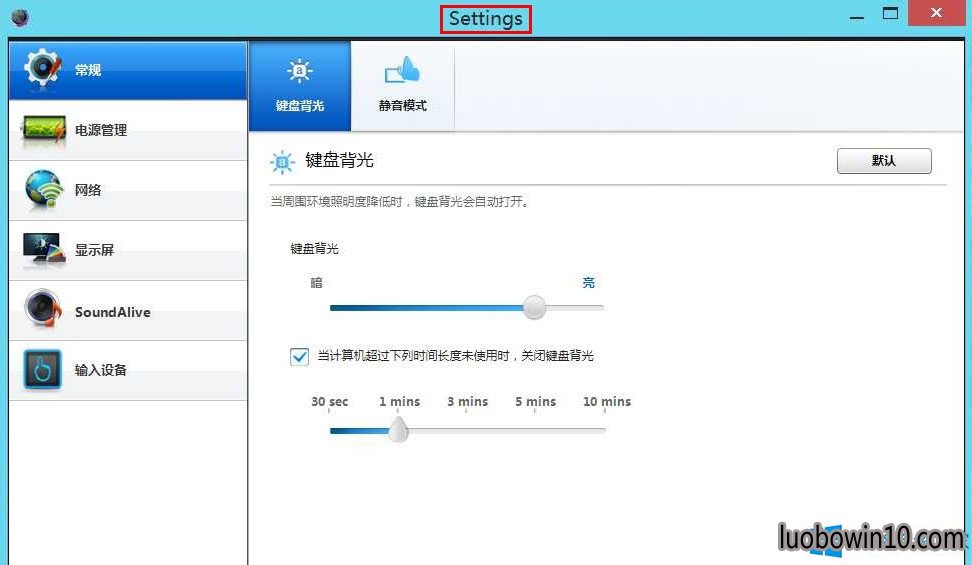Click the 10 mins tick mark on the timeout slider
Viewport: 972px width, 565px height.
(x=604, y=411)
